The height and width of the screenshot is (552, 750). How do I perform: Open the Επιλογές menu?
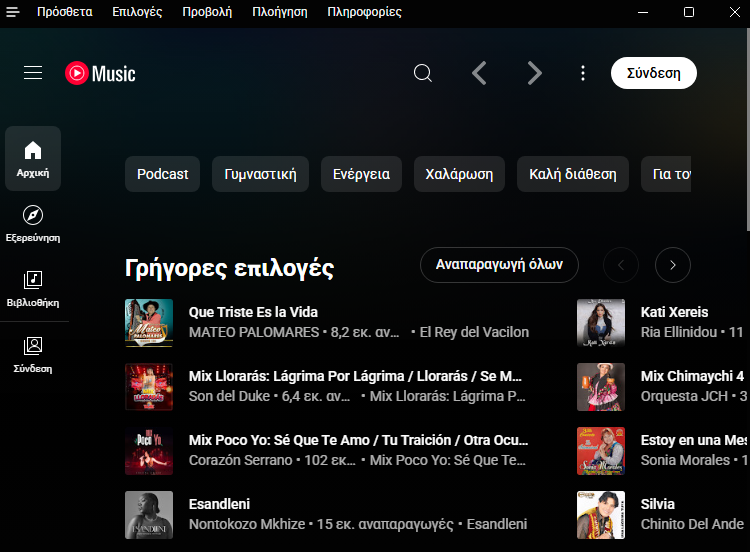[137, 12]
